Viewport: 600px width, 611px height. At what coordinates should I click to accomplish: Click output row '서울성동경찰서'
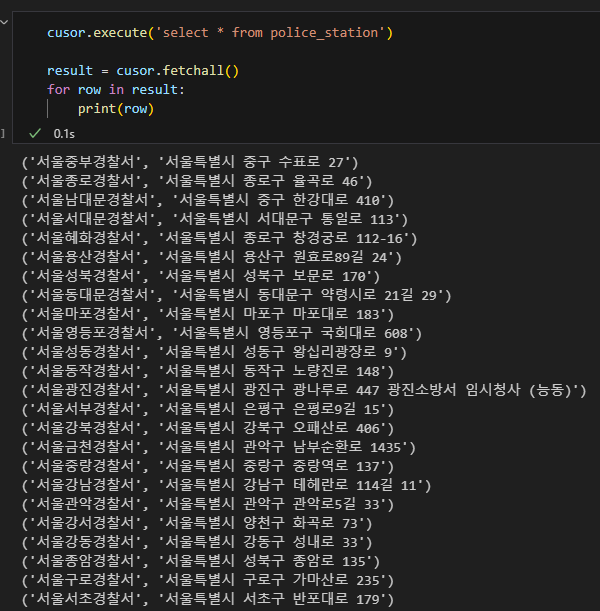pos(215,352)
